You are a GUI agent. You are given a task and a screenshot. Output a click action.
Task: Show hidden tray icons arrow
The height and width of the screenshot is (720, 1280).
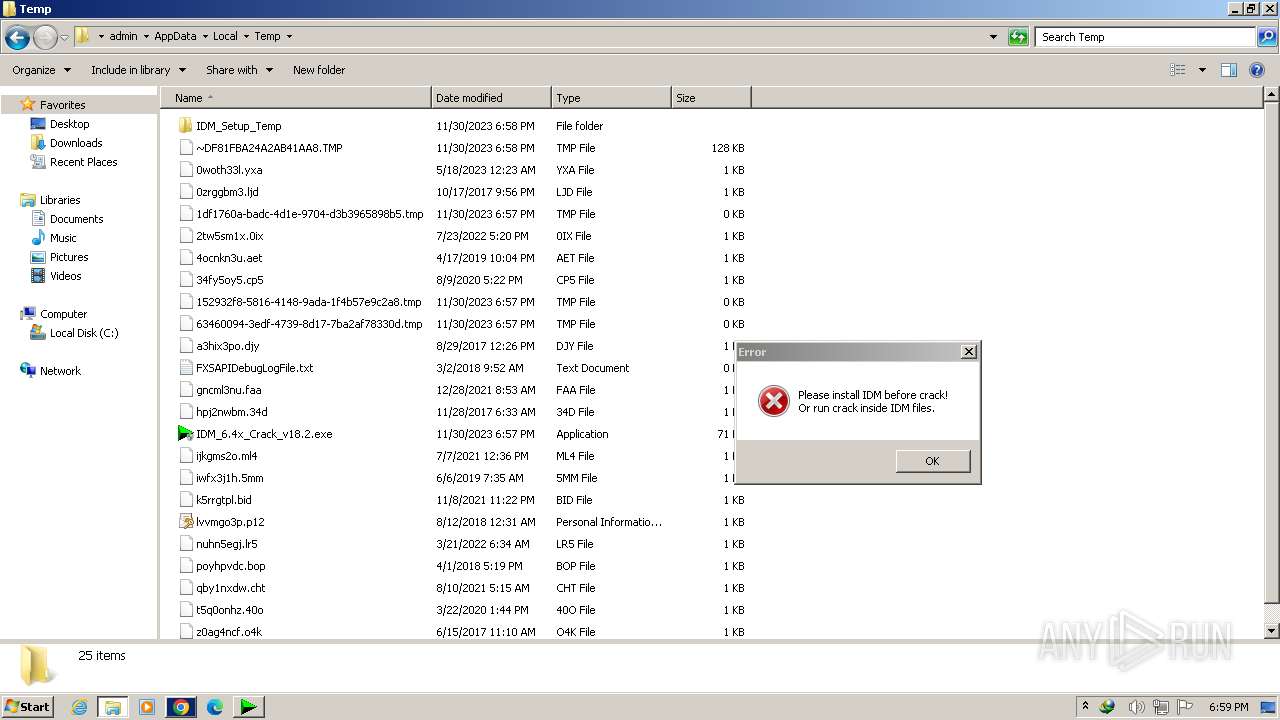[x=1085, y=707]
